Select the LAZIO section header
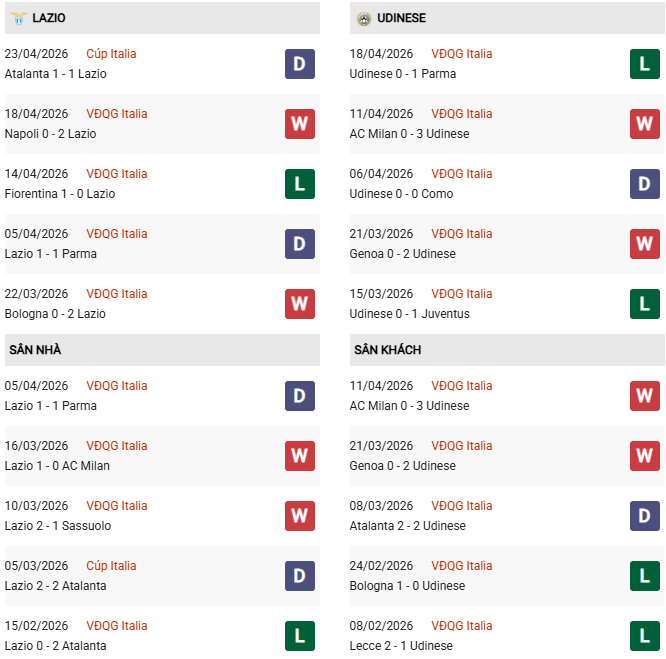 [49, 18]
